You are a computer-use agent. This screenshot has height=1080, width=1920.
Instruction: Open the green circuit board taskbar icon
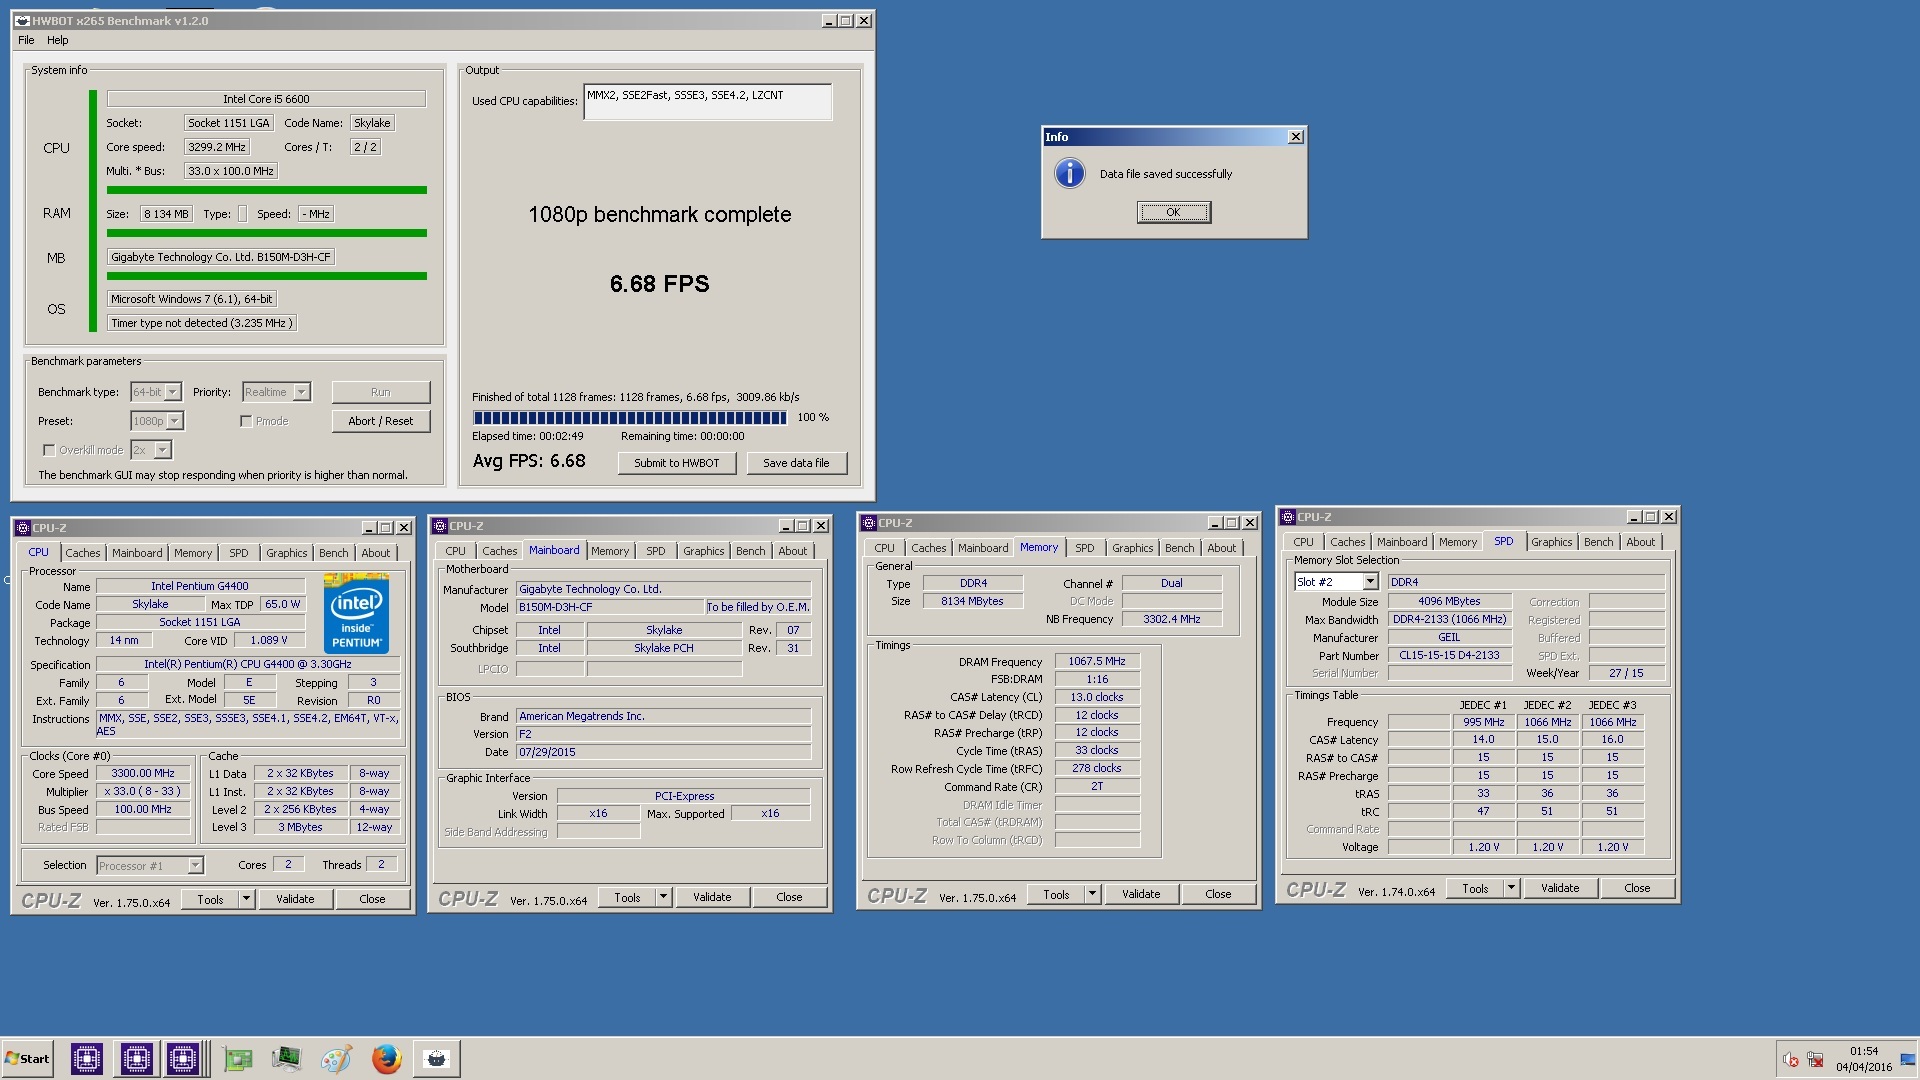238,1059
